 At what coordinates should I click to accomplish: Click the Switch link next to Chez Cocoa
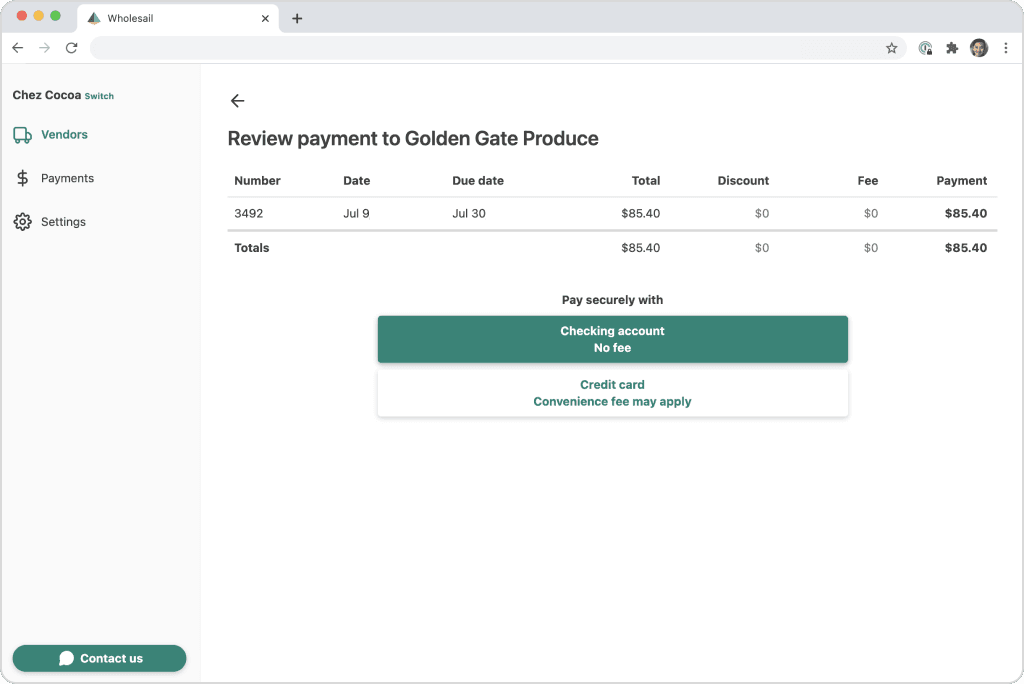pyautogui.click(x=99, y=96)
